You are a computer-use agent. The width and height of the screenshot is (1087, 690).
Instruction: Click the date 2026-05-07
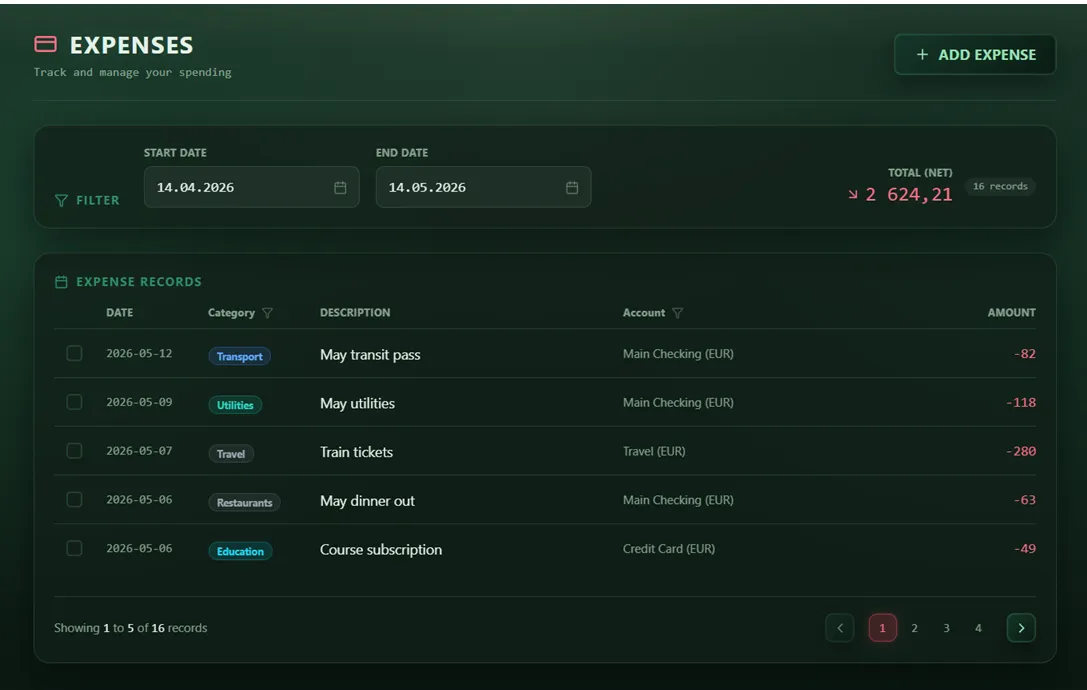[x=139, y=451]
